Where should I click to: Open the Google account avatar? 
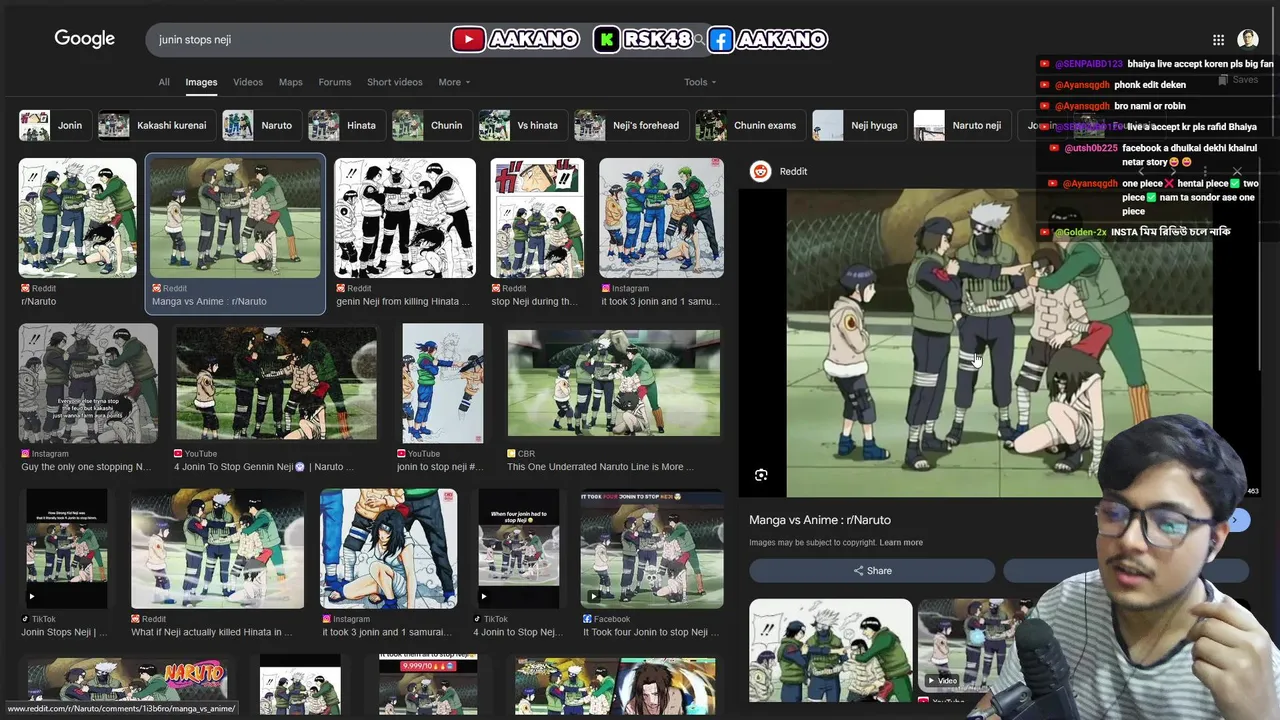1248,39
